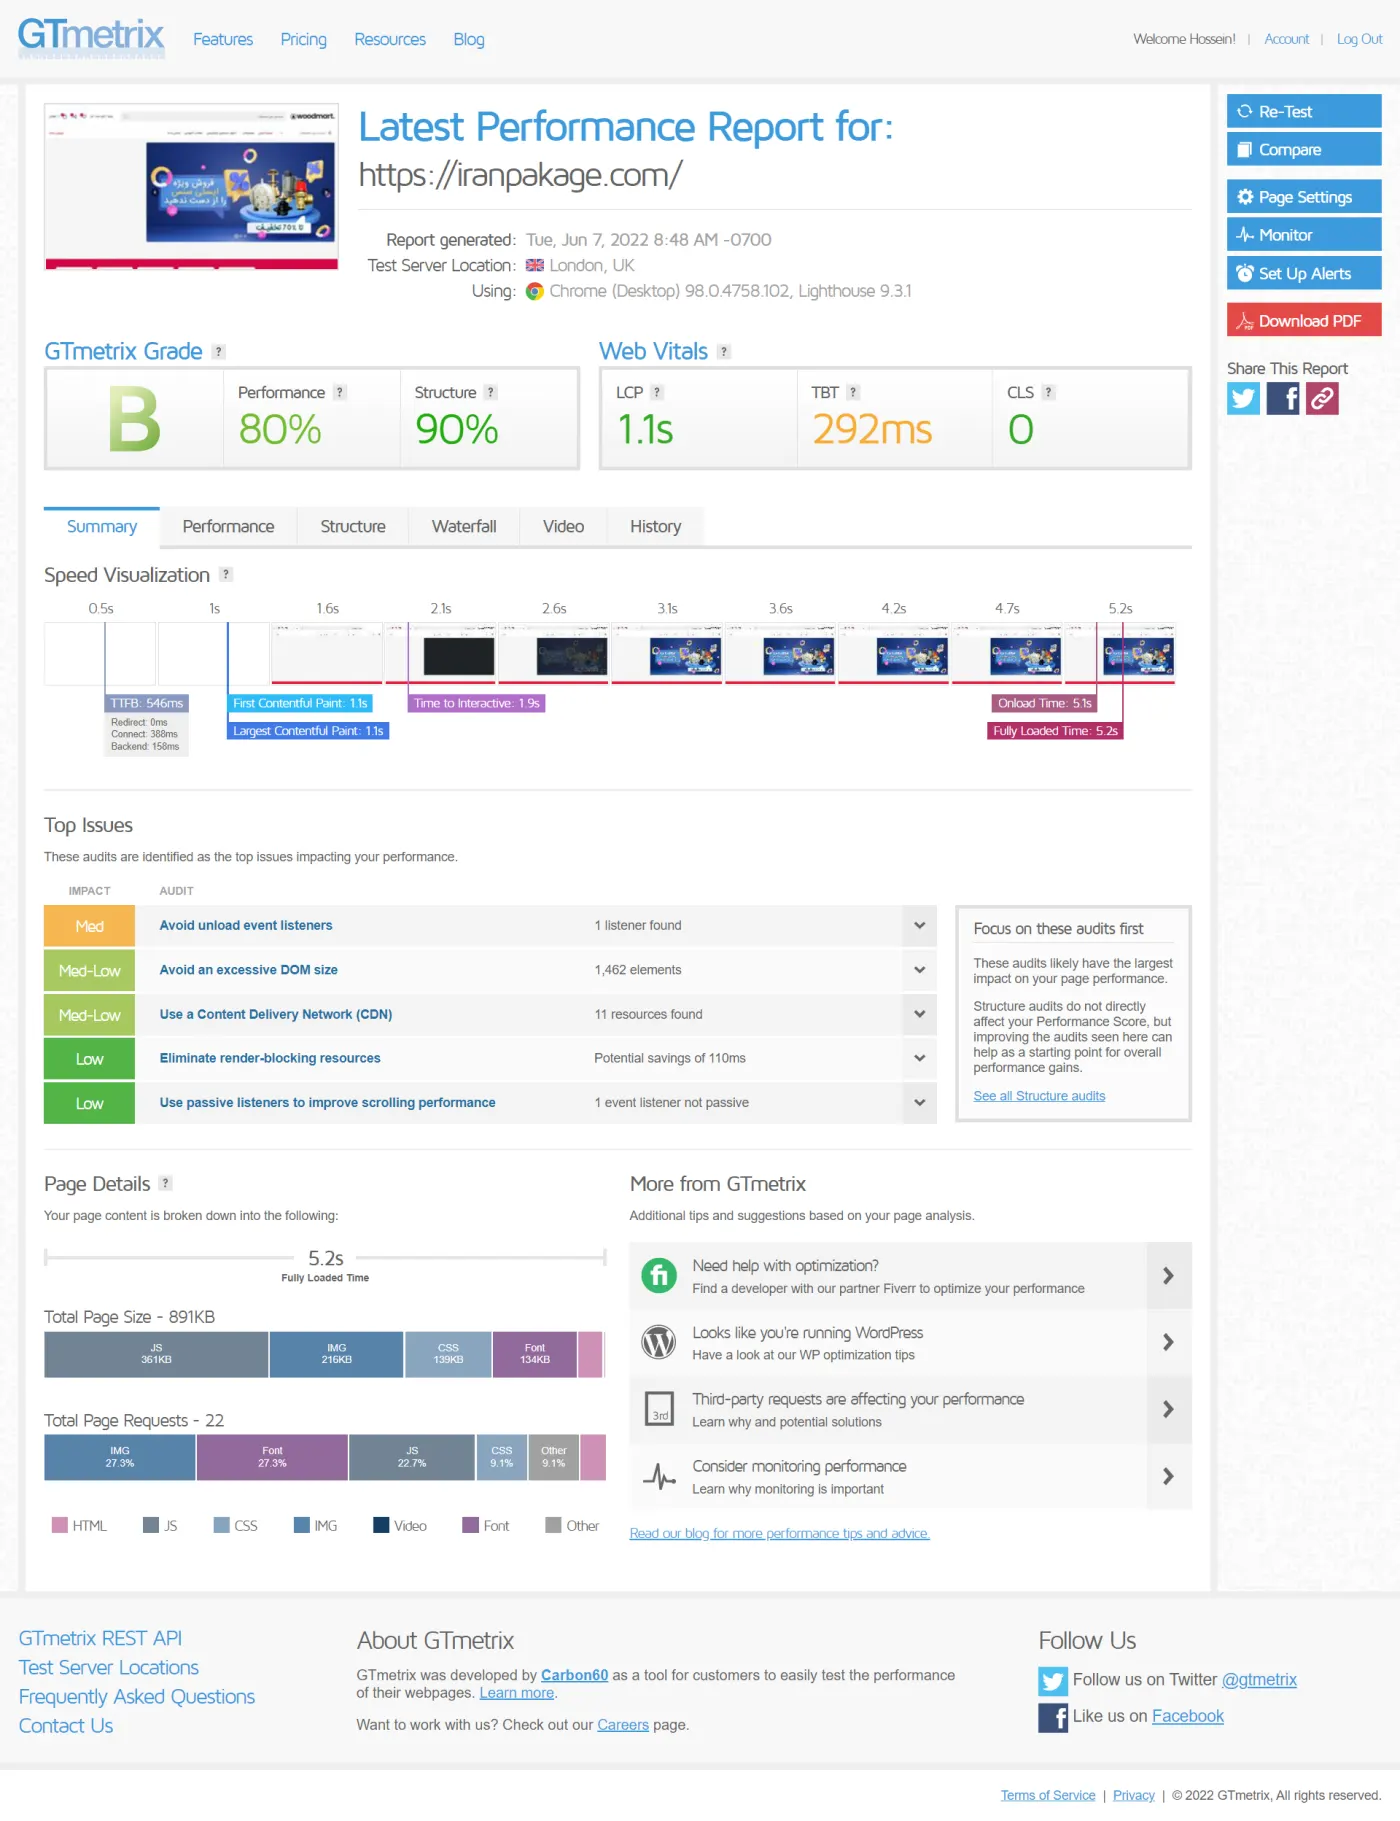The width and height of the screenshot is (1400, 1821).
Task: Share report via Facebook icon
Action: 1283,398
